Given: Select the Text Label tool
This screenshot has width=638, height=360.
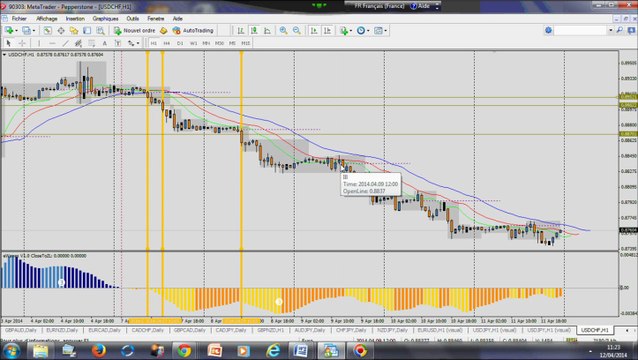Looking at the screenshot, I should (118, 43).
